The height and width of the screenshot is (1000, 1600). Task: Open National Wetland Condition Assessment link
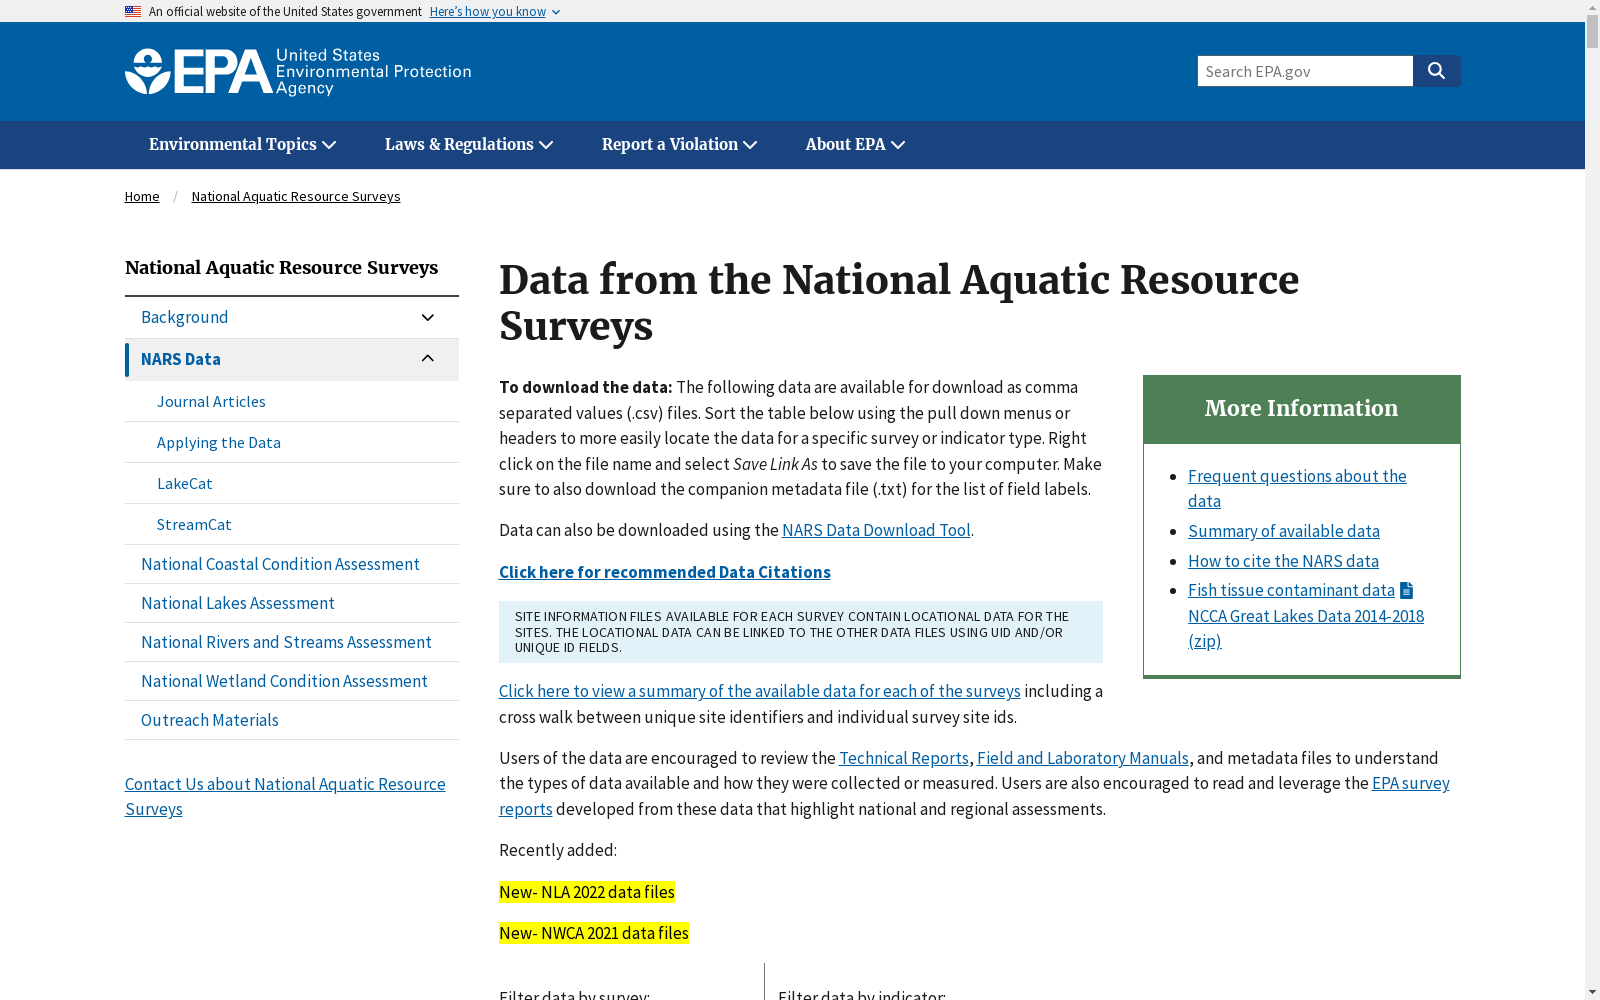tap(284, 682)
